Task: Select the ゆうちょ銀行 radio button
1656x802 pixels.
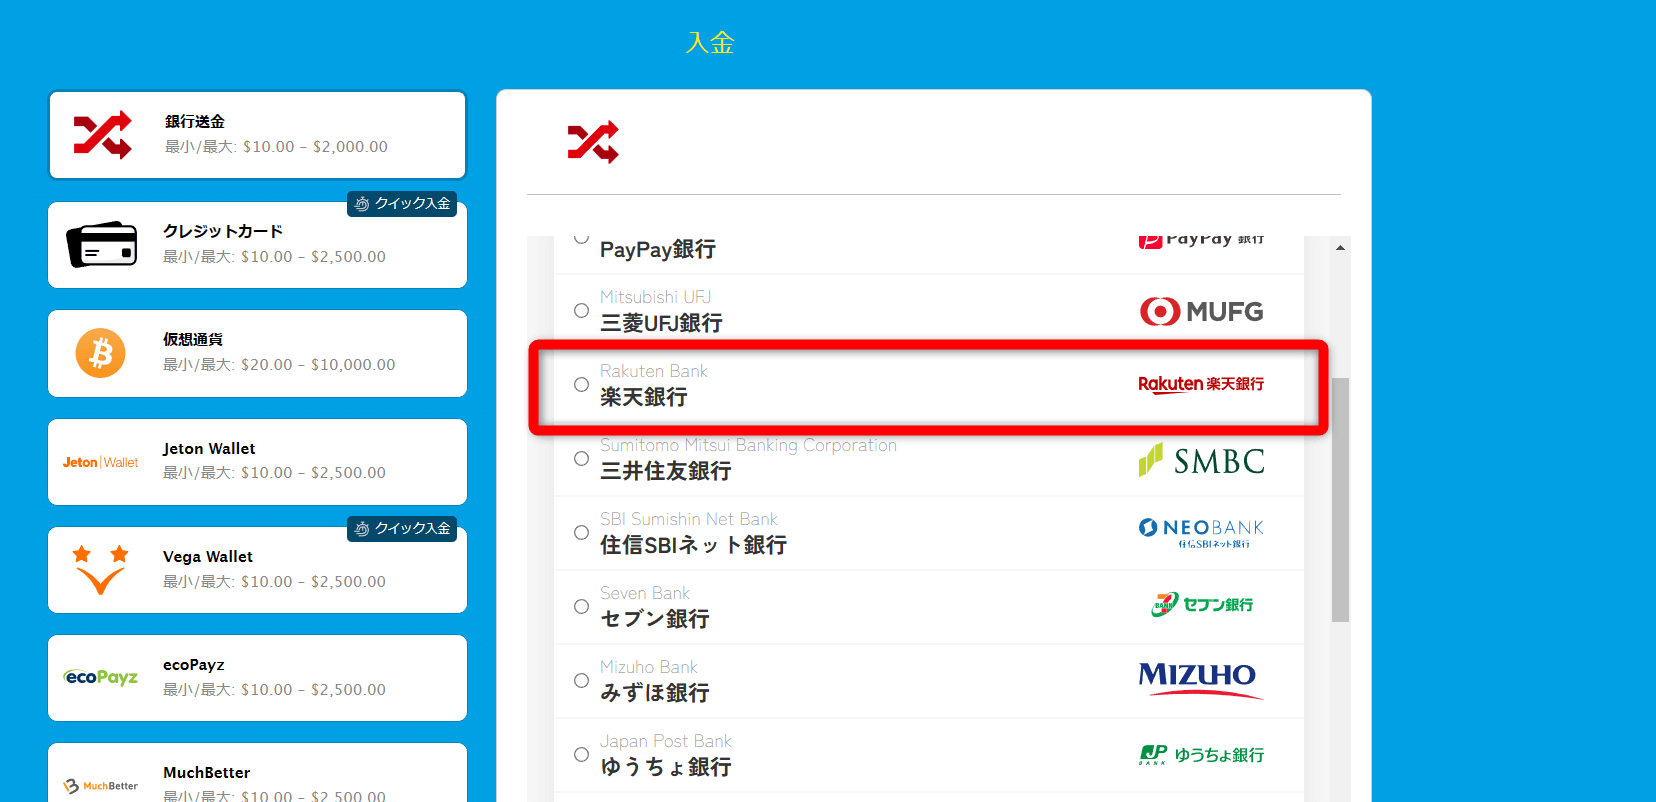Action: click(581, 755)
